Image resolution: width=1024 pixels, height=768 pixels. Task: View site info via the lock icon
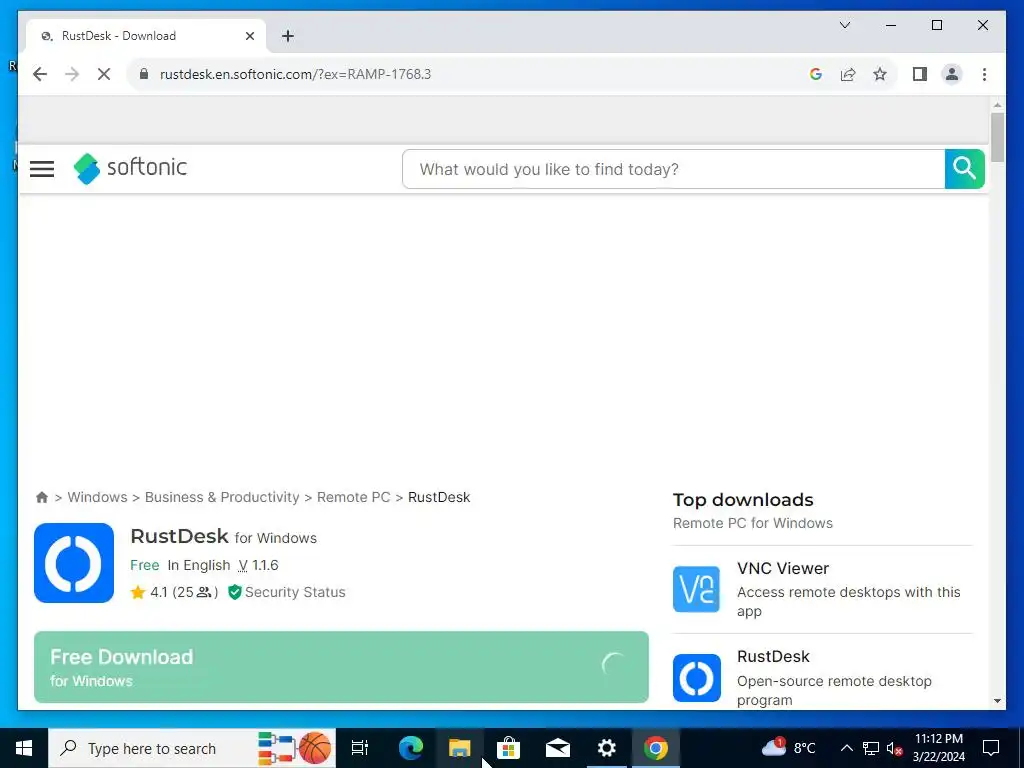144,74
